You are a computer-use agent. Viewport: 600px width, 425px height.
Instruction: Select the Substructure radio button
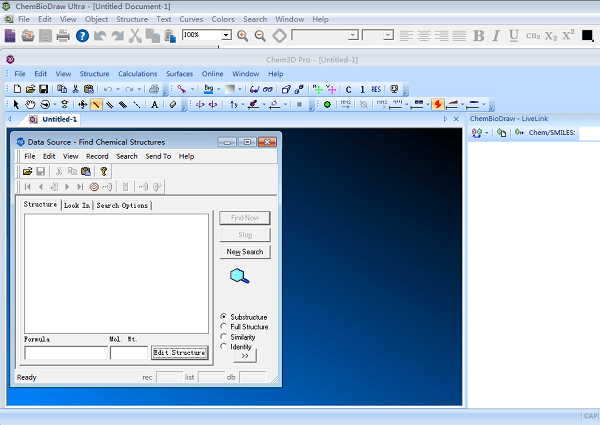[223, 316]
